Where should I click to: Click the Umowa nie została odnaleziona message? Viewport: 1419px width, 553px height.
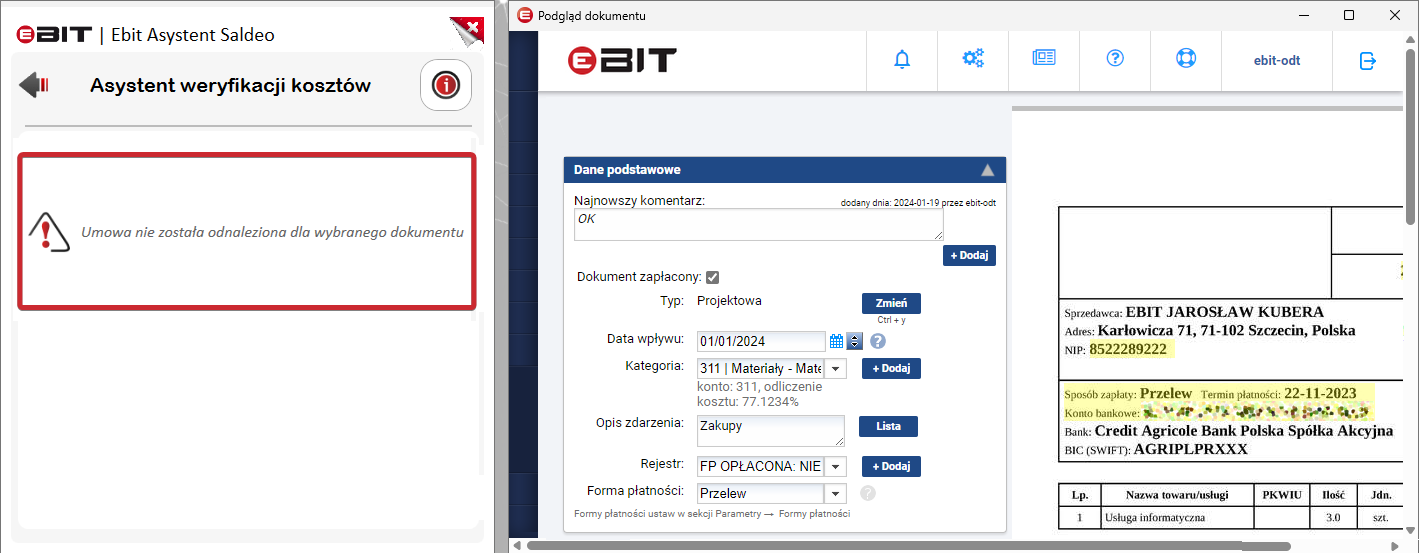pyautogui.click(x=272, y=232)
